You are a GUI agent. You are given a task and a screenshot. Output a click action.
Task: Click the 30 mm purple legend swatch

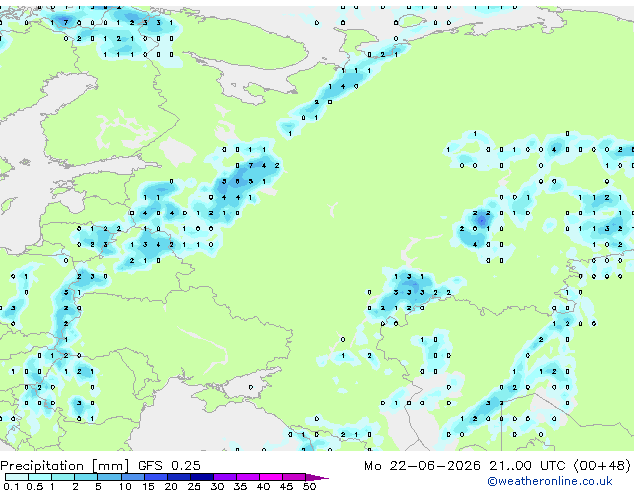225,477
